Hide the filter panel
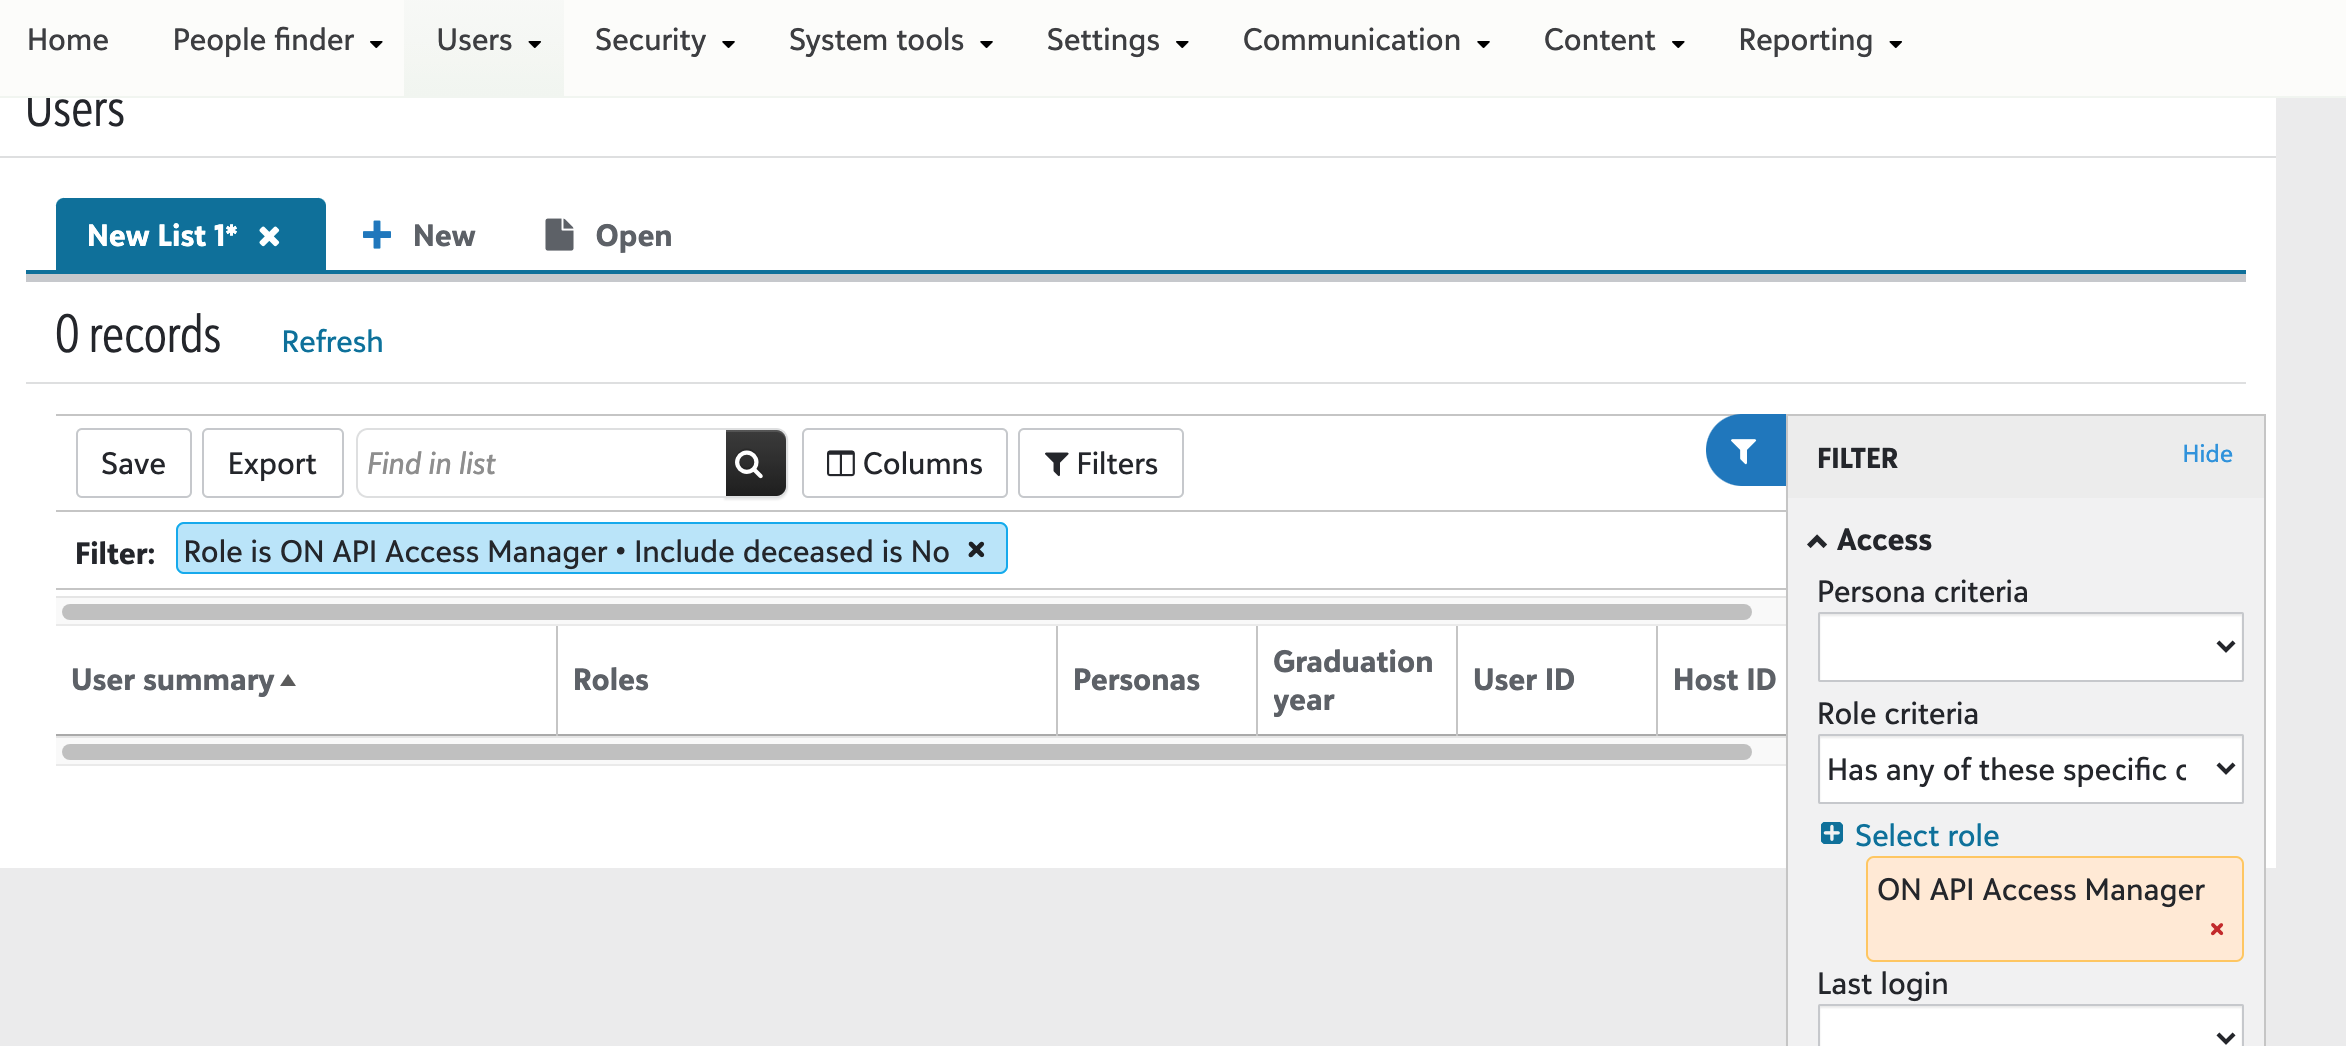Image resolution: width=2346 pixels, height=1046 pixels. [2207, 454]
